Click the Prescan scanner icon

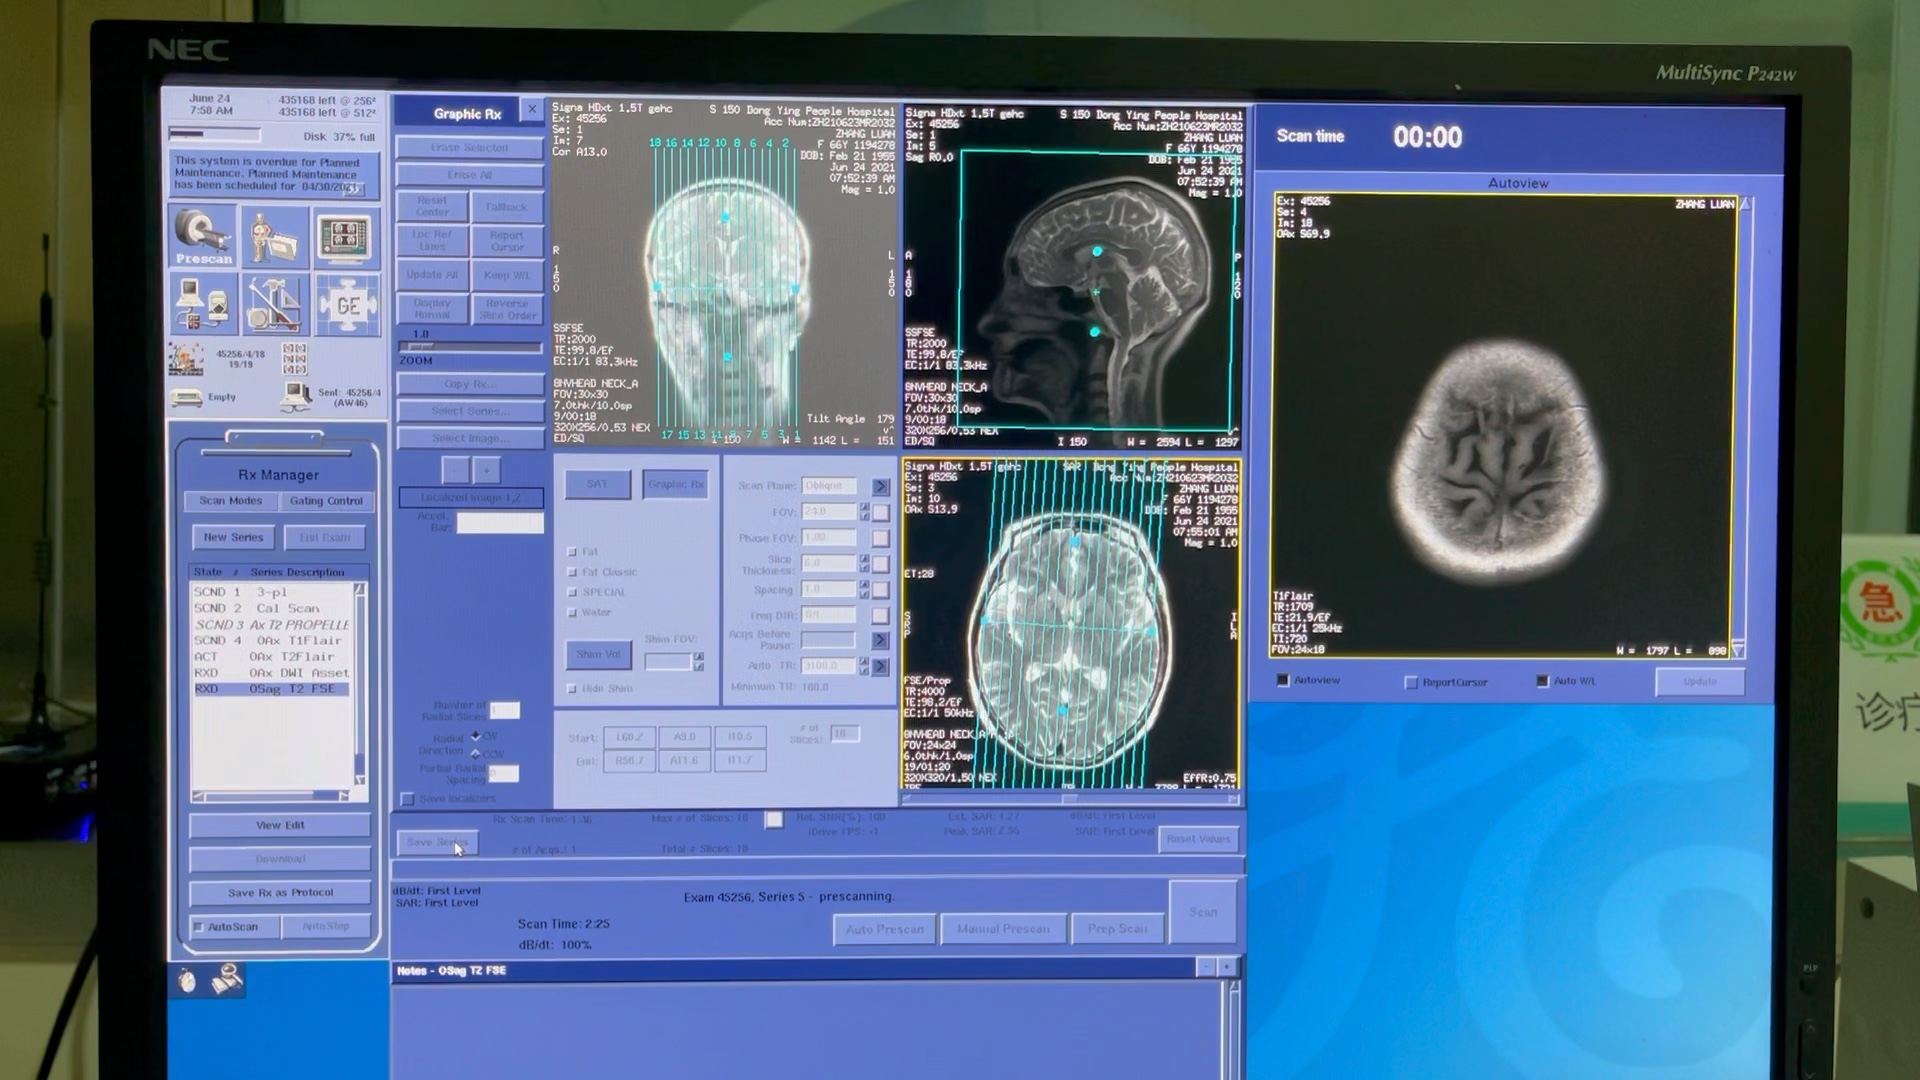point(204,236)
